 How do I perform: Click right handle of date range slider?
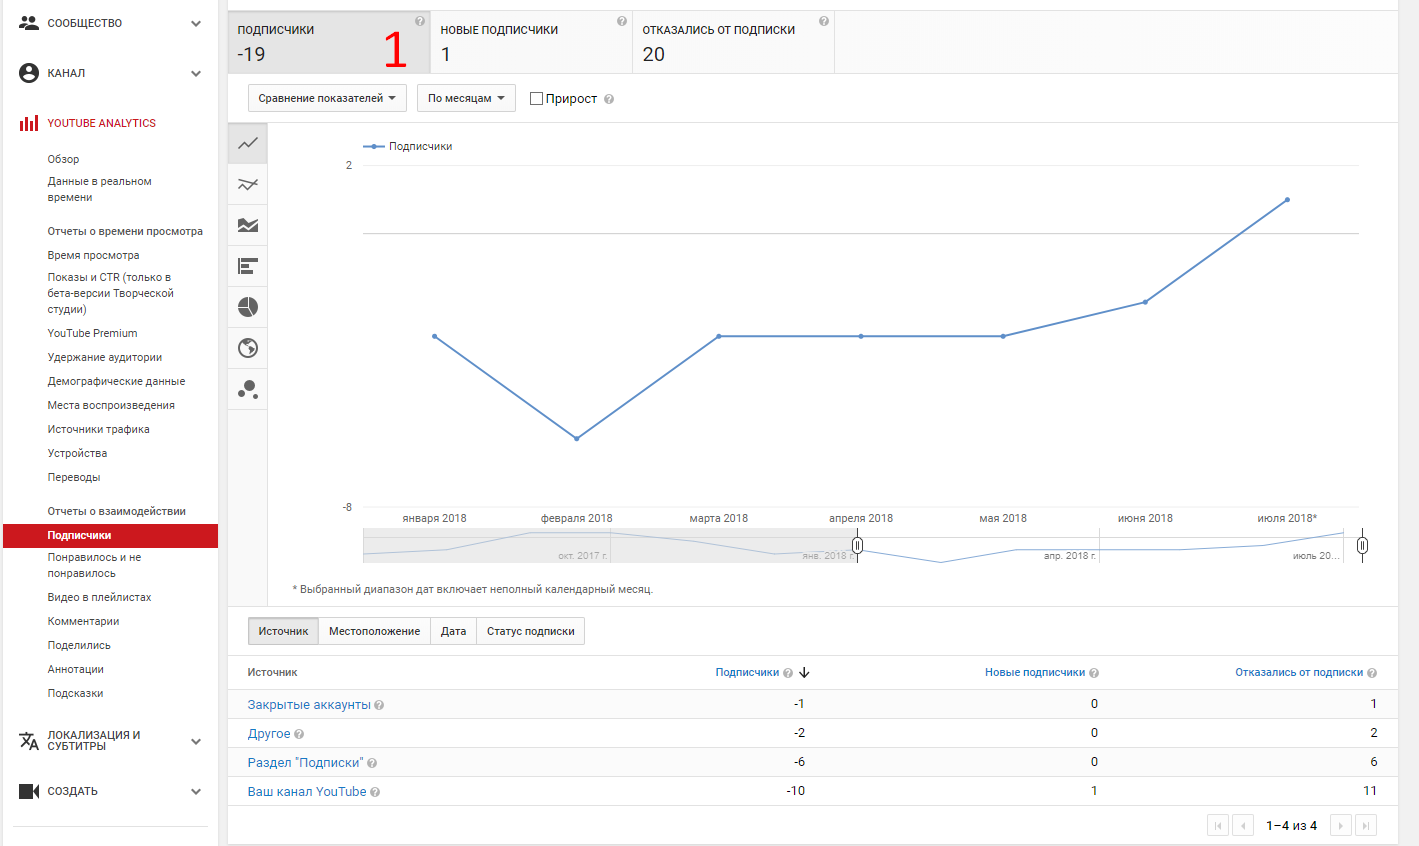coord(1362,545)
